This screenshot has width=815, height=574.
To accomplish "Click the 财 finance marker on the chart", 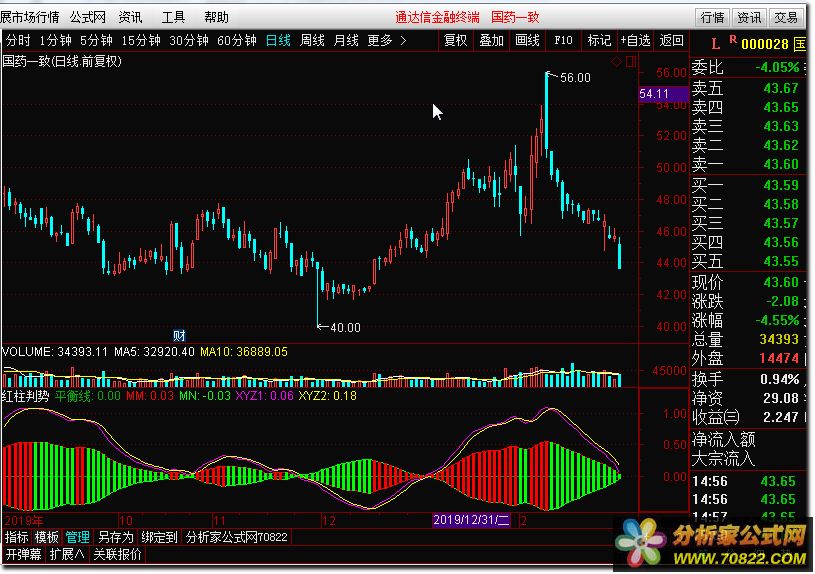I will click(180, 334).
